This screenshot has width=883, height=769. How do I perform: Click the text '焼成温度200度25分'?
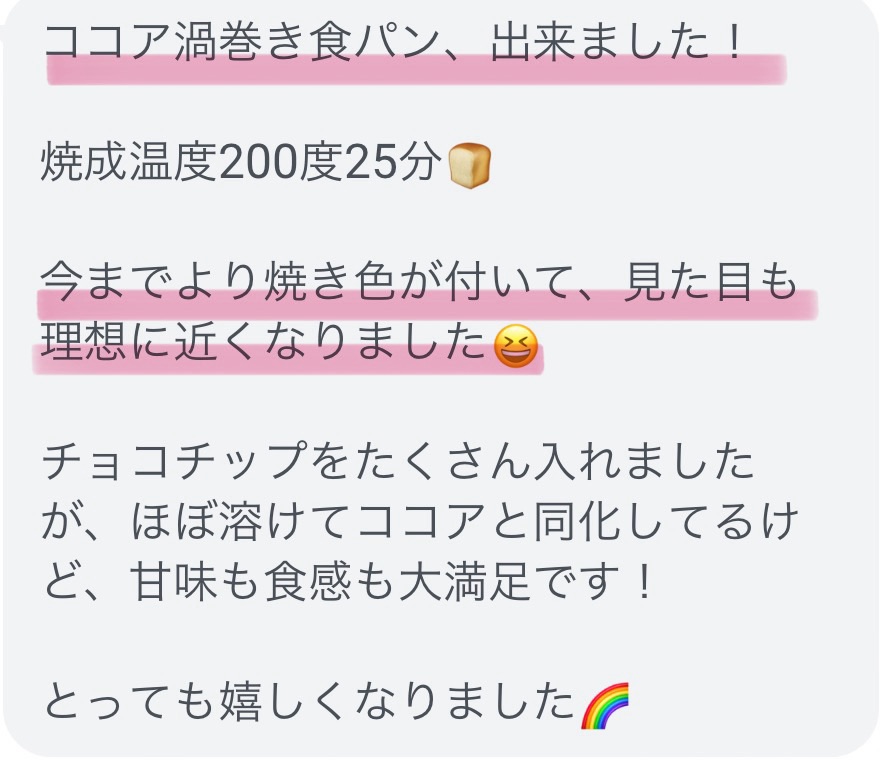pos(239,163)
